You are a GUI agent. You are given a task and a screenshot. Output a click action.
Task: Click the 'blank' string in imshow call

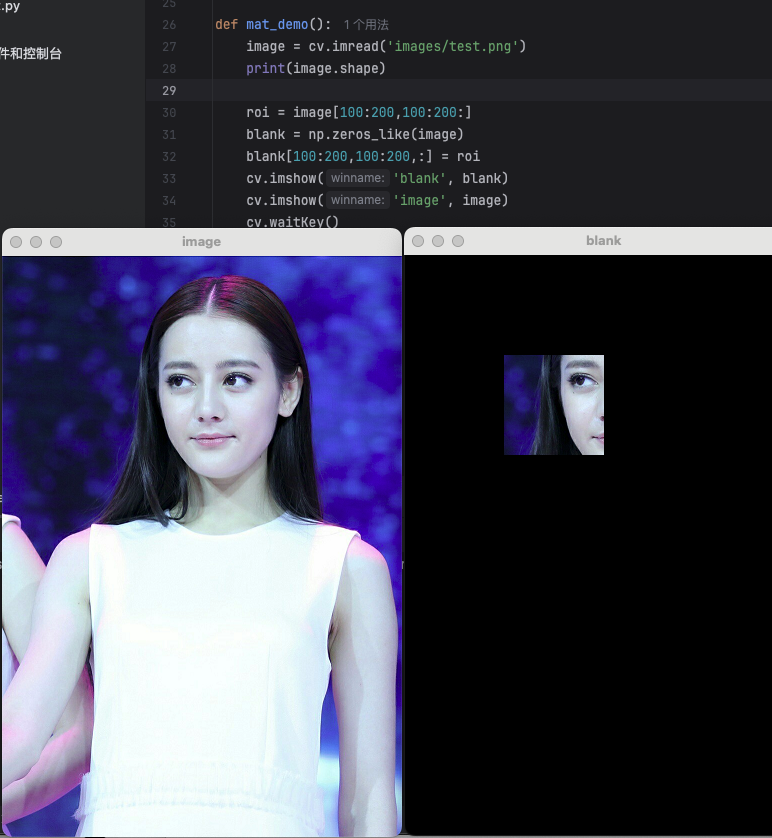pyautogui.click(x=419, y=178)
